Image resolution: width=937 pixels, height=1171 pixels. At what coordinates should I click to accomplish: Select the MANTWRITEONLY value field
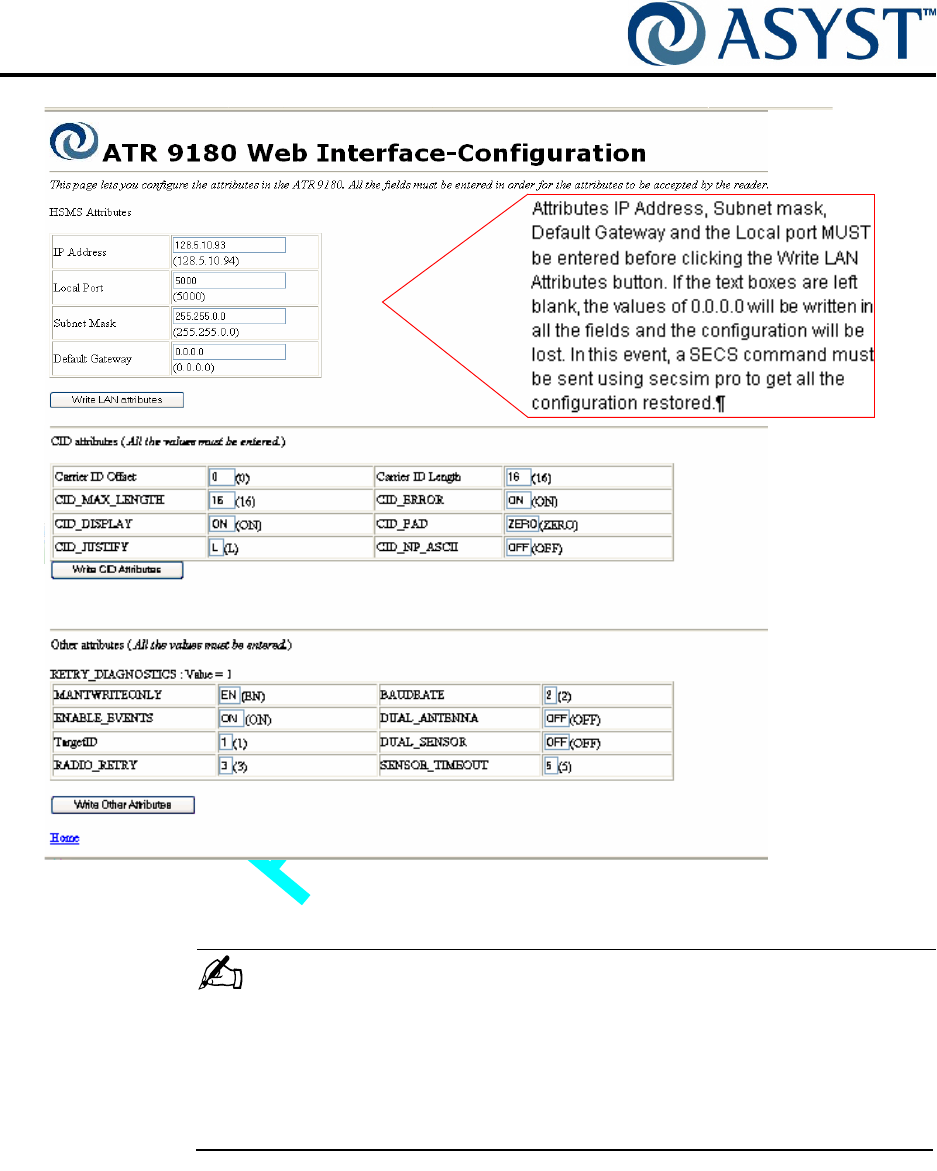tap(228, 695)
